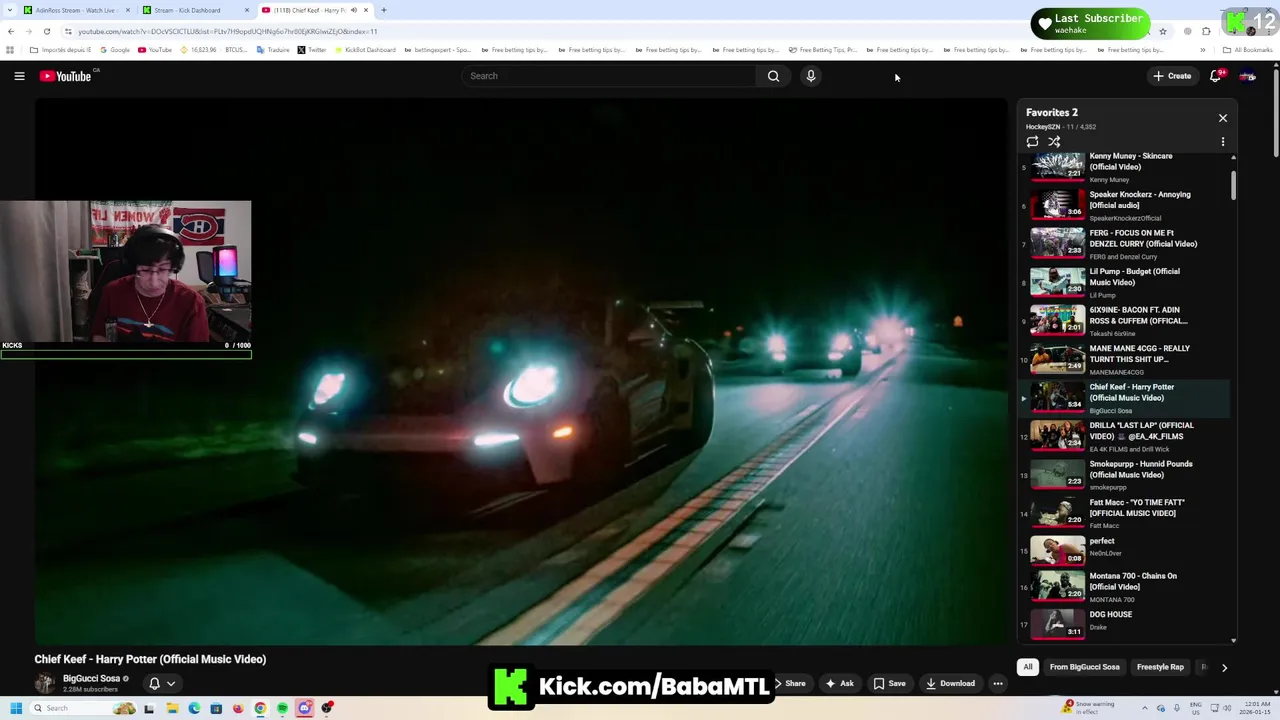Viewport: 1280px width, 720px height.
Task: Close the Favorites 2 playlist panel
Action: (1222, 118)
